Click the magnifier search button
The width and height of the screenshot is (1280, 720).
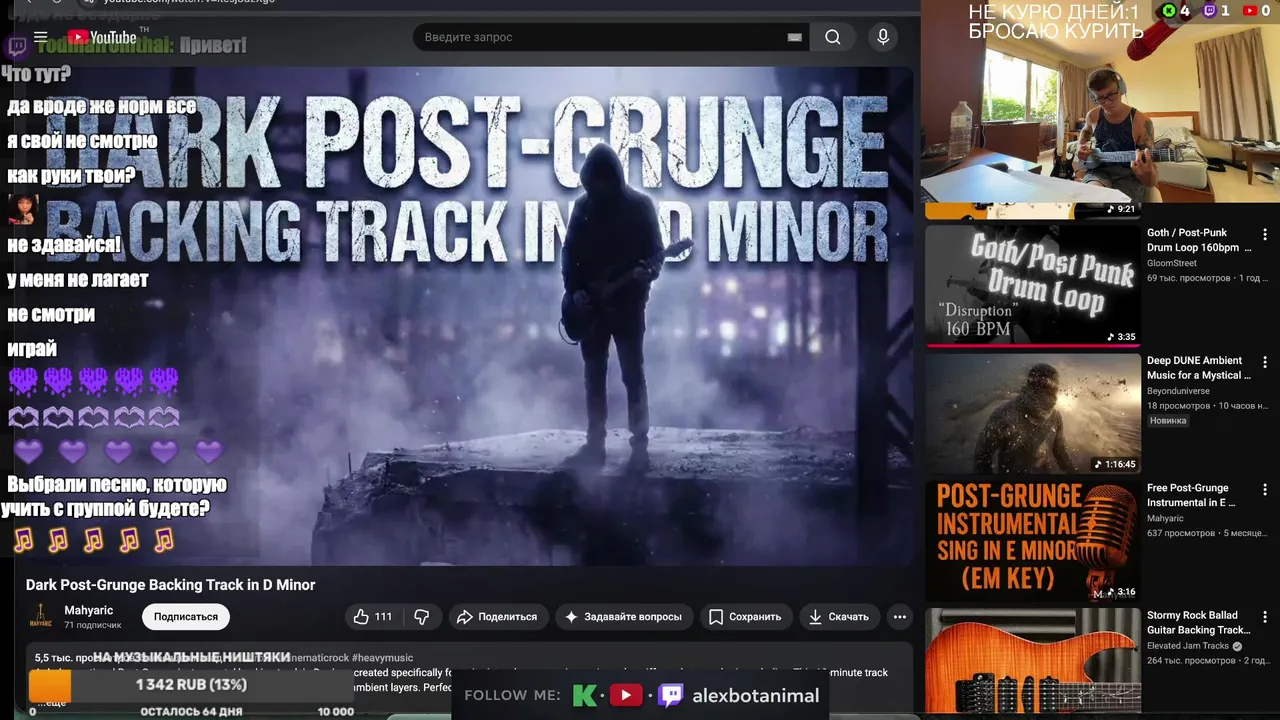click(x=833, y=37)
